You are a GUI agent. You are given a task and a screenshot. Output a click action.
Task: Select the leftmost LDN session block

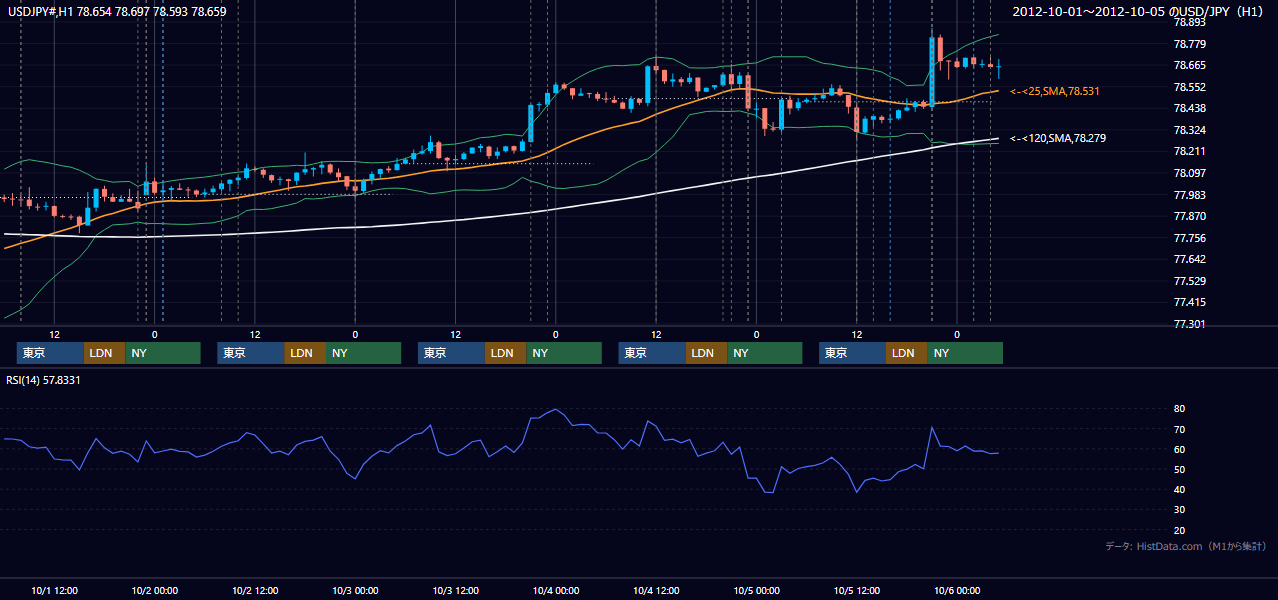coord(104,353)
